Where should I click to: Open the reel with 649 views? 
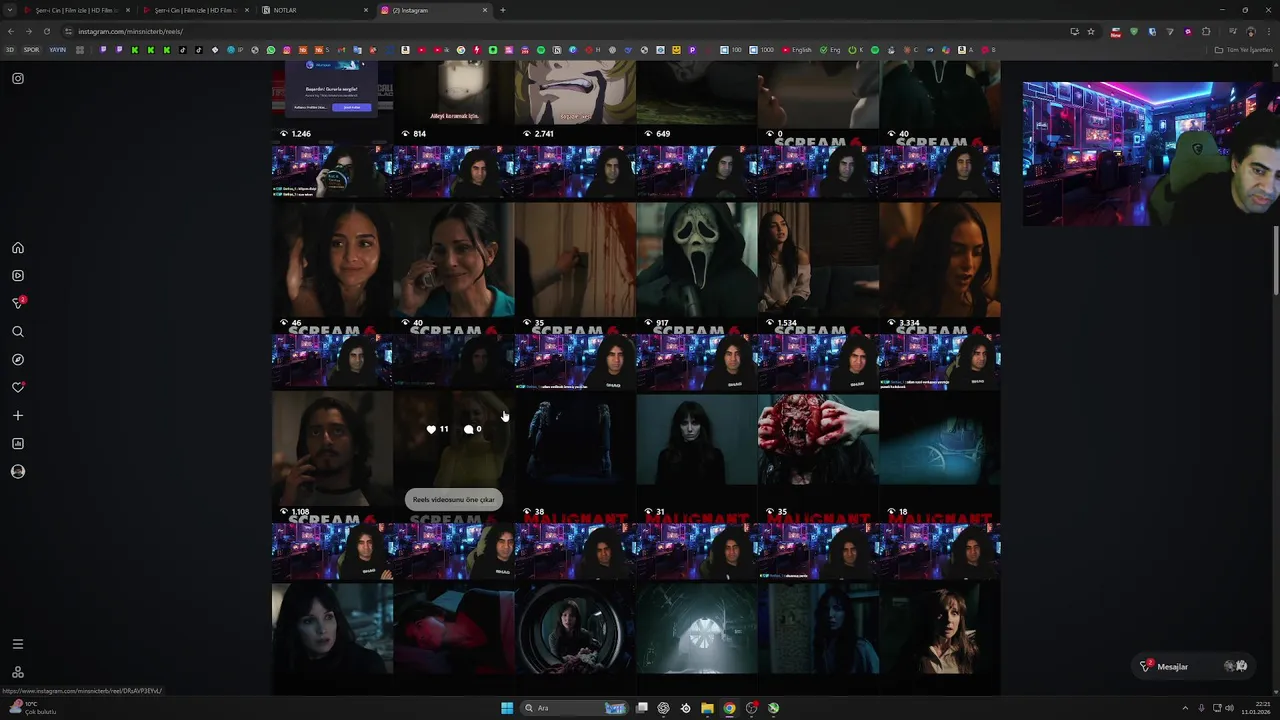click(x=696, y=100)
